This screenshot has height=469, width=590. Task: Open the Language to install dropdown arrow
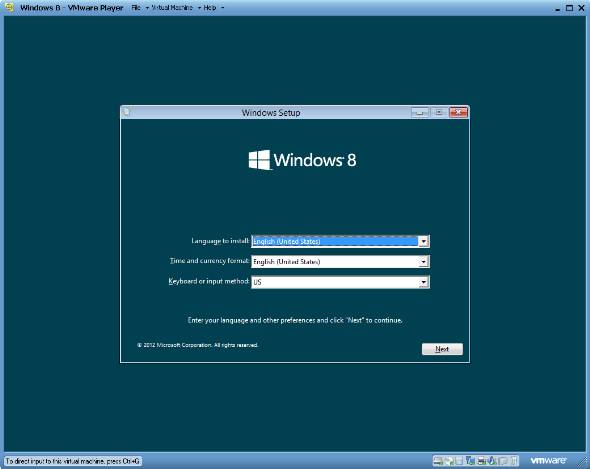coord(424,241)
